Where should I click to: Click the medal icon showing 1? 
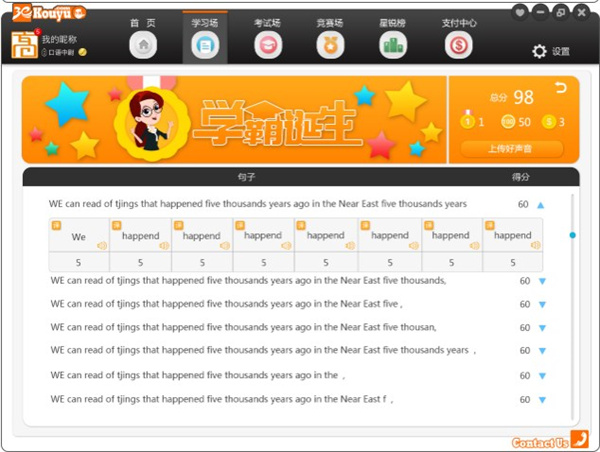tap(467, 121)
